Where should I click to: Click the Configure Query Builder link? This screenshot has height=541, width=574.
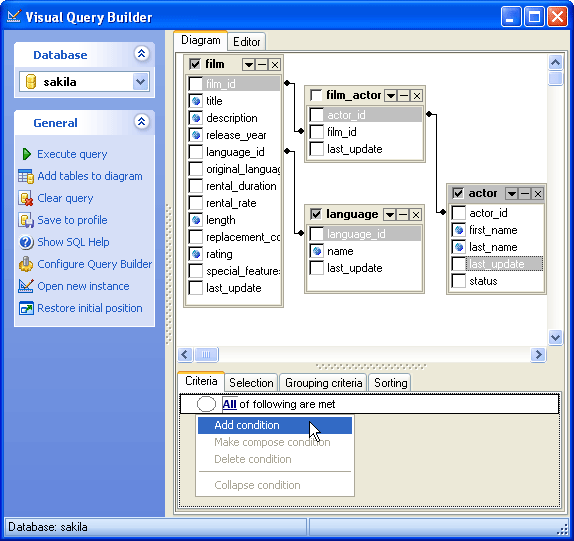pyautogui.click(x=94, y=264)
